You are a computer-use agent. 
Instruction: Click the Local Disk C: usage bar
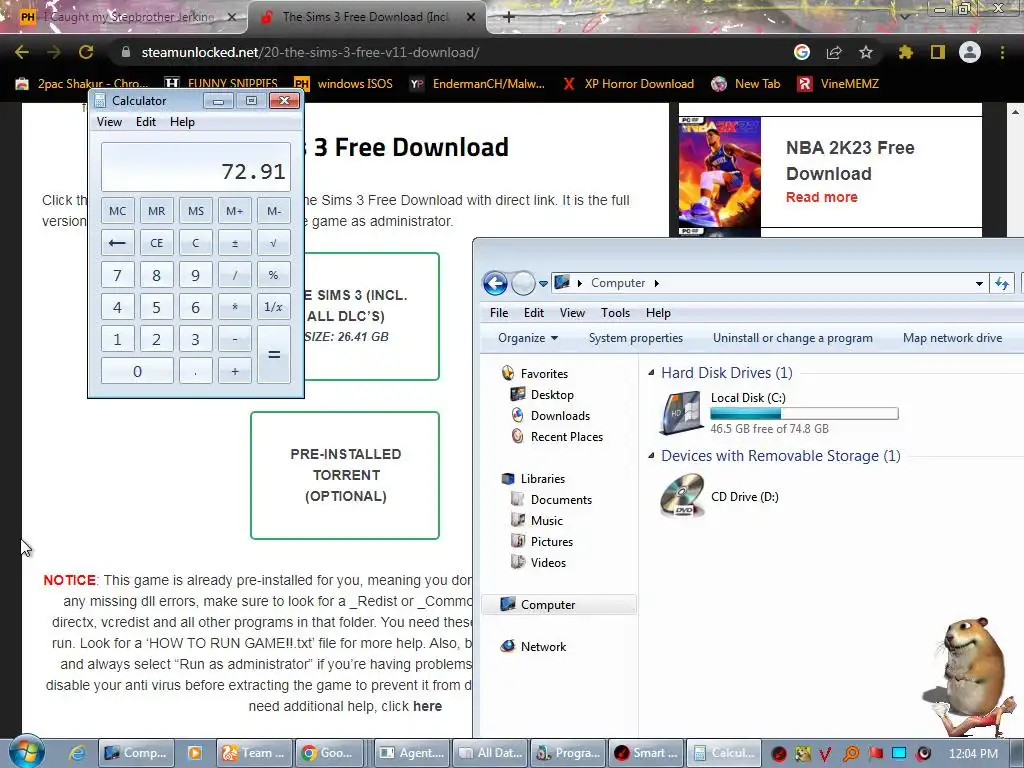point(804,413)
